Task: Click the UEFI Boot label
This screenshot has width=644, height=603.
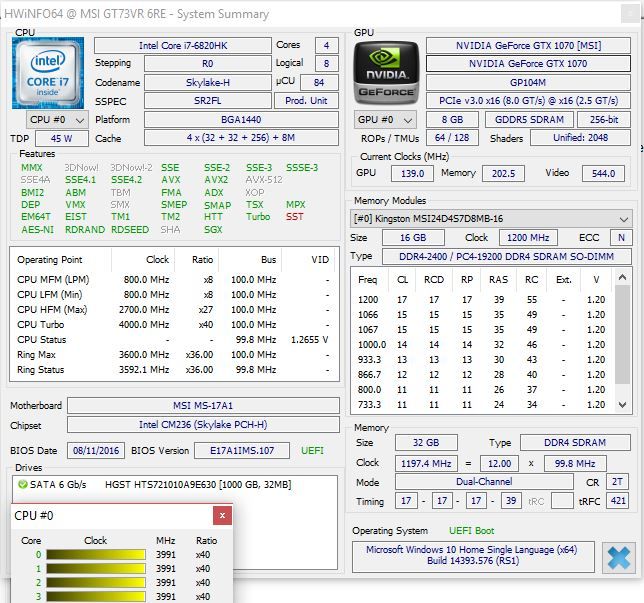Action: point(471,531)
